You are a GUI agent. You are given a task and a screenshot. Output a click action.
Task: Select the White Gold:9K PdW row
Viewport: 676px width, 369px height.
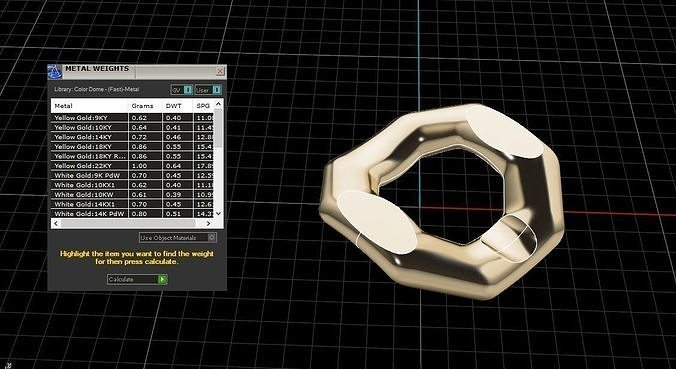pyautogui.click(x=132, y=175)
